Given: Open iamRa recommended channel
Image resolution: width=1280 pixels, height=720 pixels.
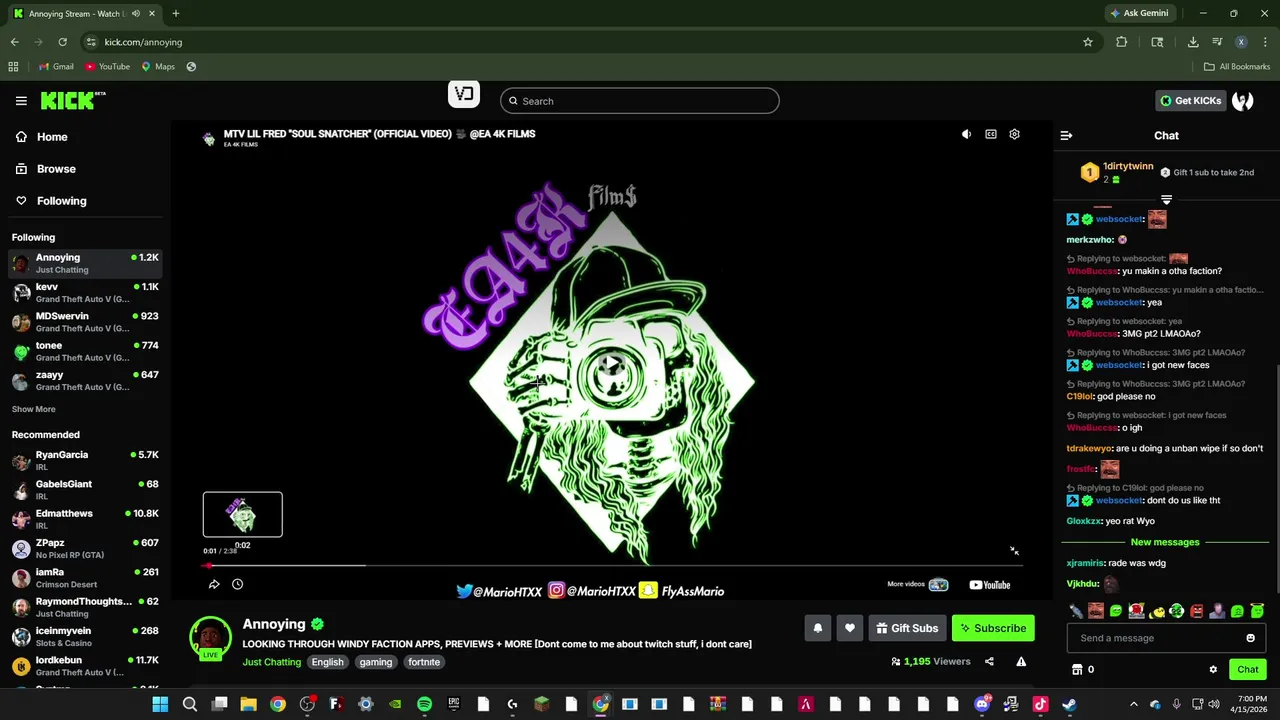Looking at the screenshot, I should pos(85,578).
